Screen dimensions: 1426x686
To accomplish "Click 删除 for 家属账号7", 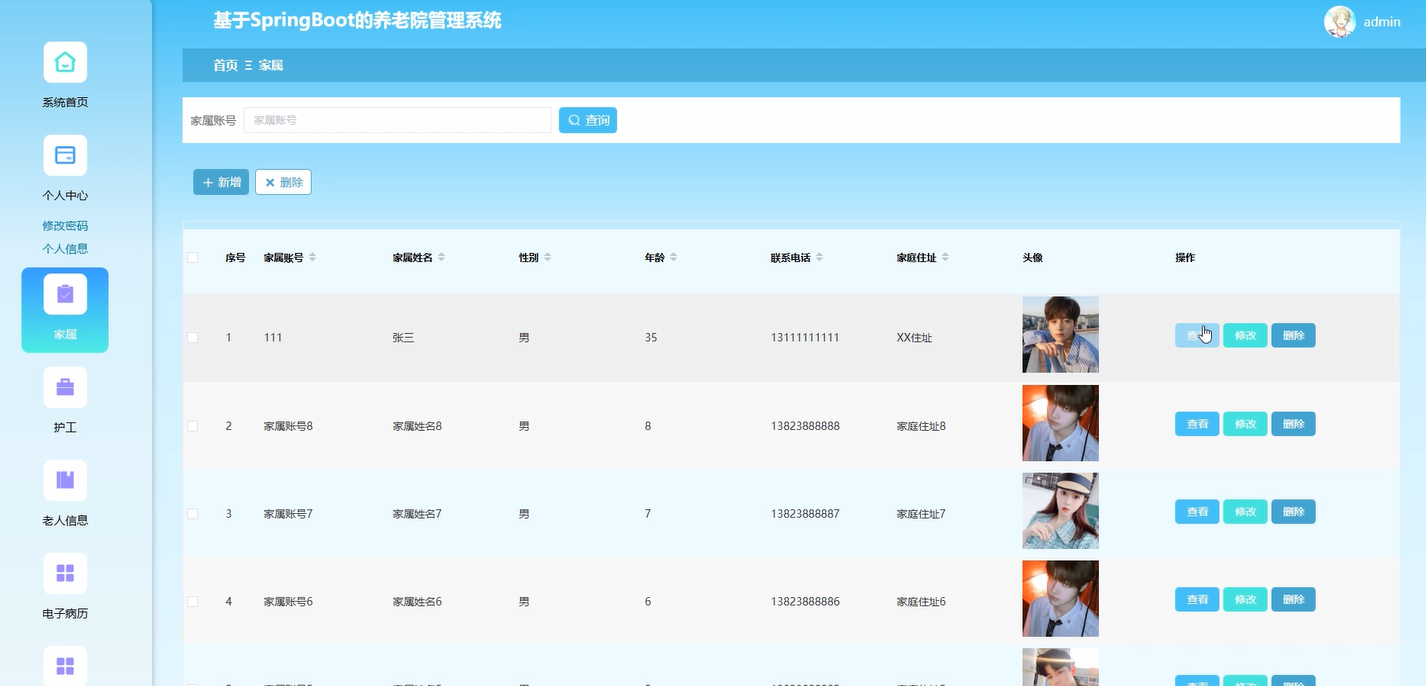I will point(1293,512).
